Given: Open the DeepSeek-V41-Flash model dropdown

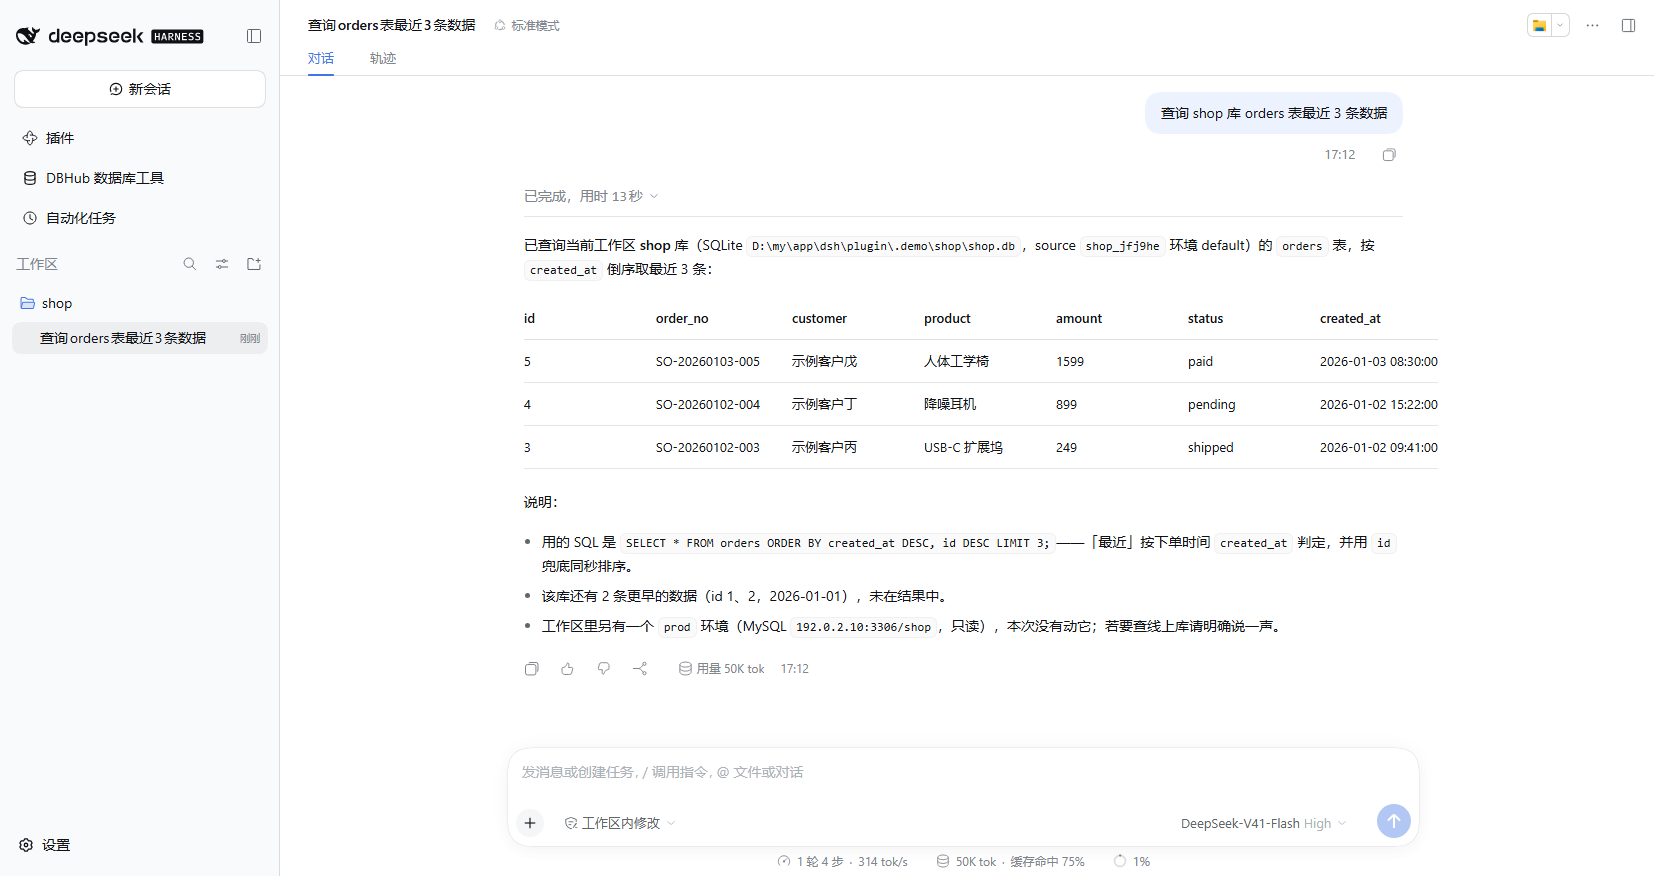Looking at the screenshot, I should [1264, 823].
